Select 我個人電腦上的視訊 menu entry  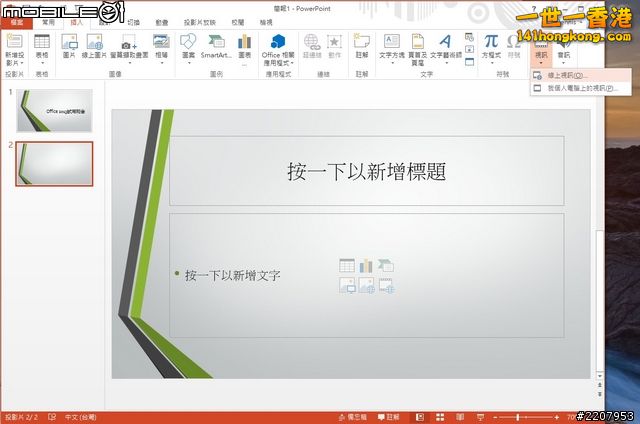click(x=580, y=88)
